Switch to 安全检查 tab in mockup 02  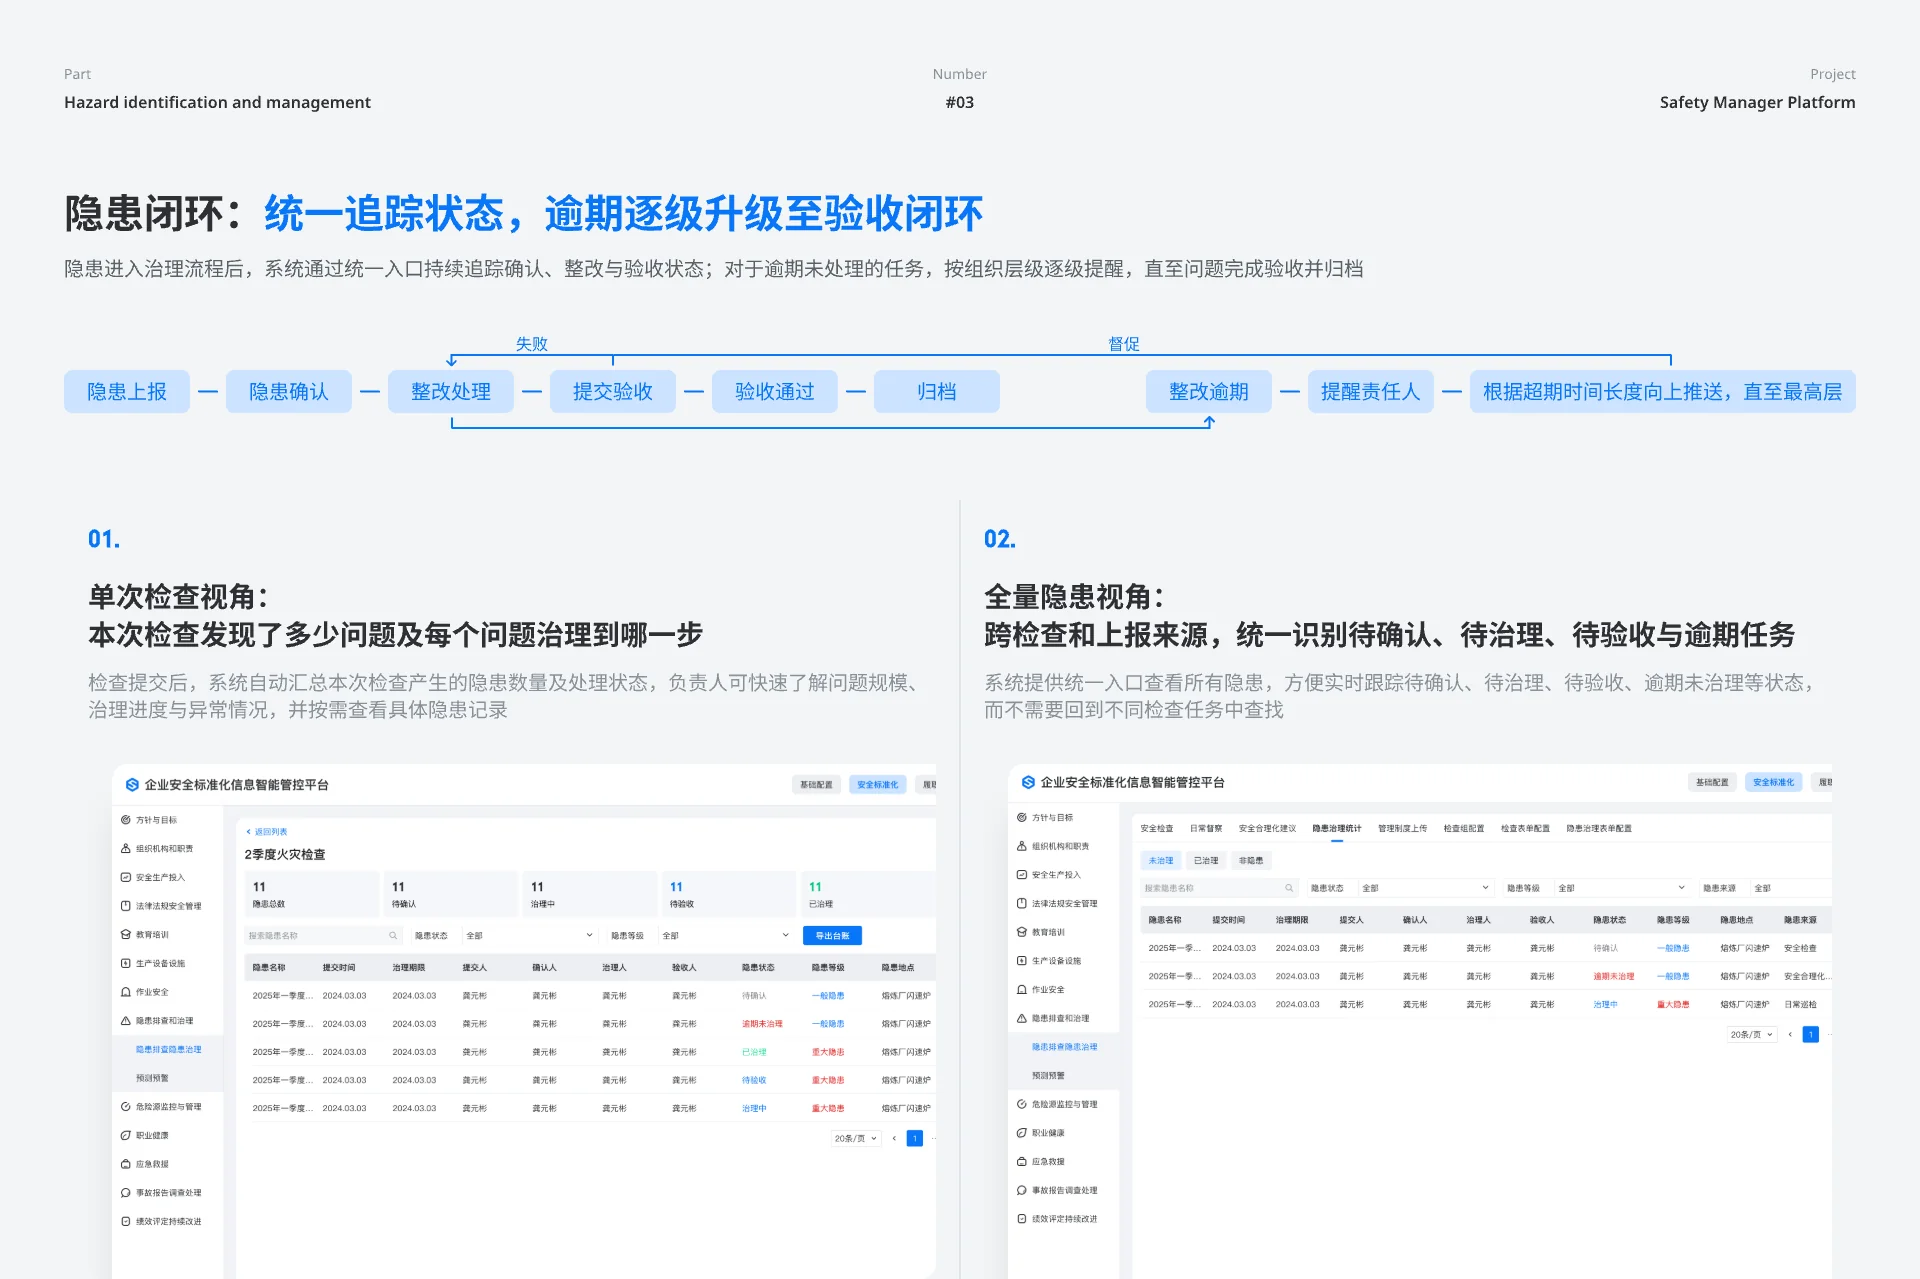tap(1157, 828)
